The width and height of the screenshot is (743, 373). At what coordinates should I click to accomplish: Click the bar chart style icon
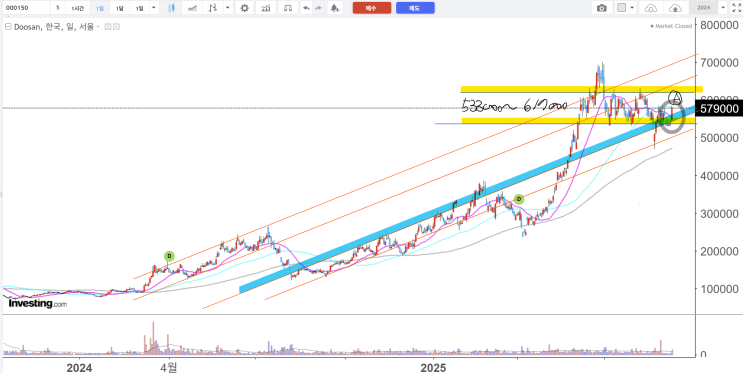(214, 8)
